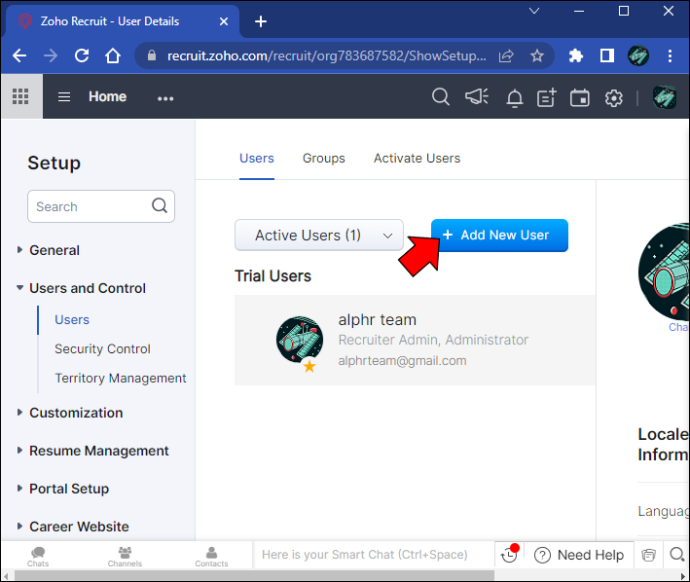Open global search magnifier in top bar
The height and width of the screenshot is (582, 690).
440,97
